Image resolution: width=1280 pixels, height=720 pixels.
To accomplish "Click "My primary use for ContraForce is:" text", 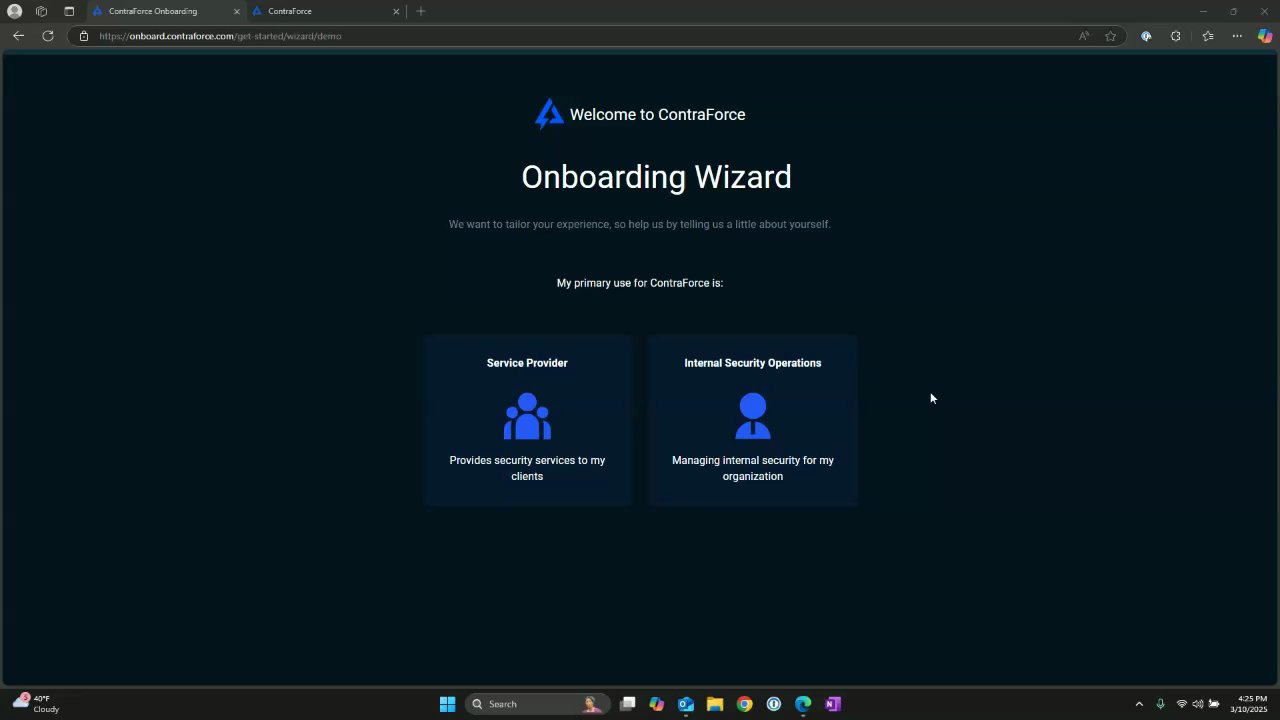I will tap(640, 283).
